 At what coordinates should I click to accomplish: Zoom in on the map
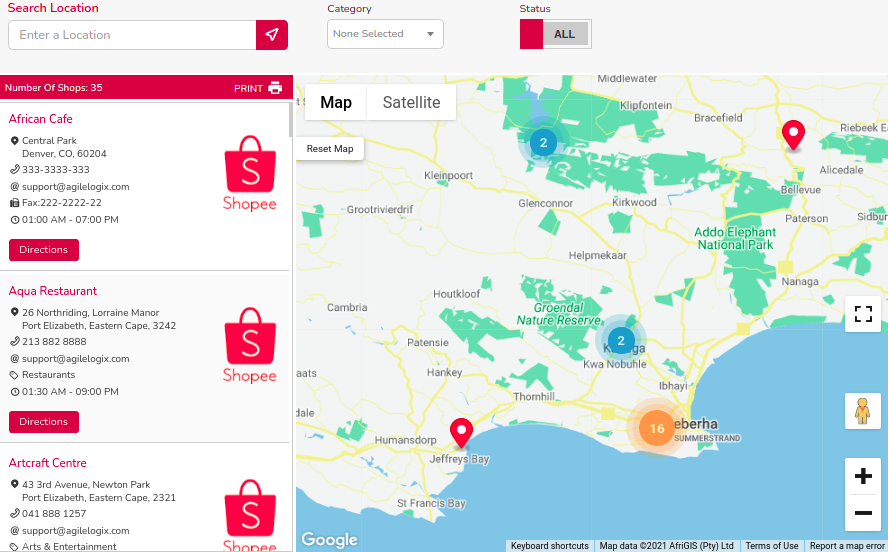tap(863, 476)
